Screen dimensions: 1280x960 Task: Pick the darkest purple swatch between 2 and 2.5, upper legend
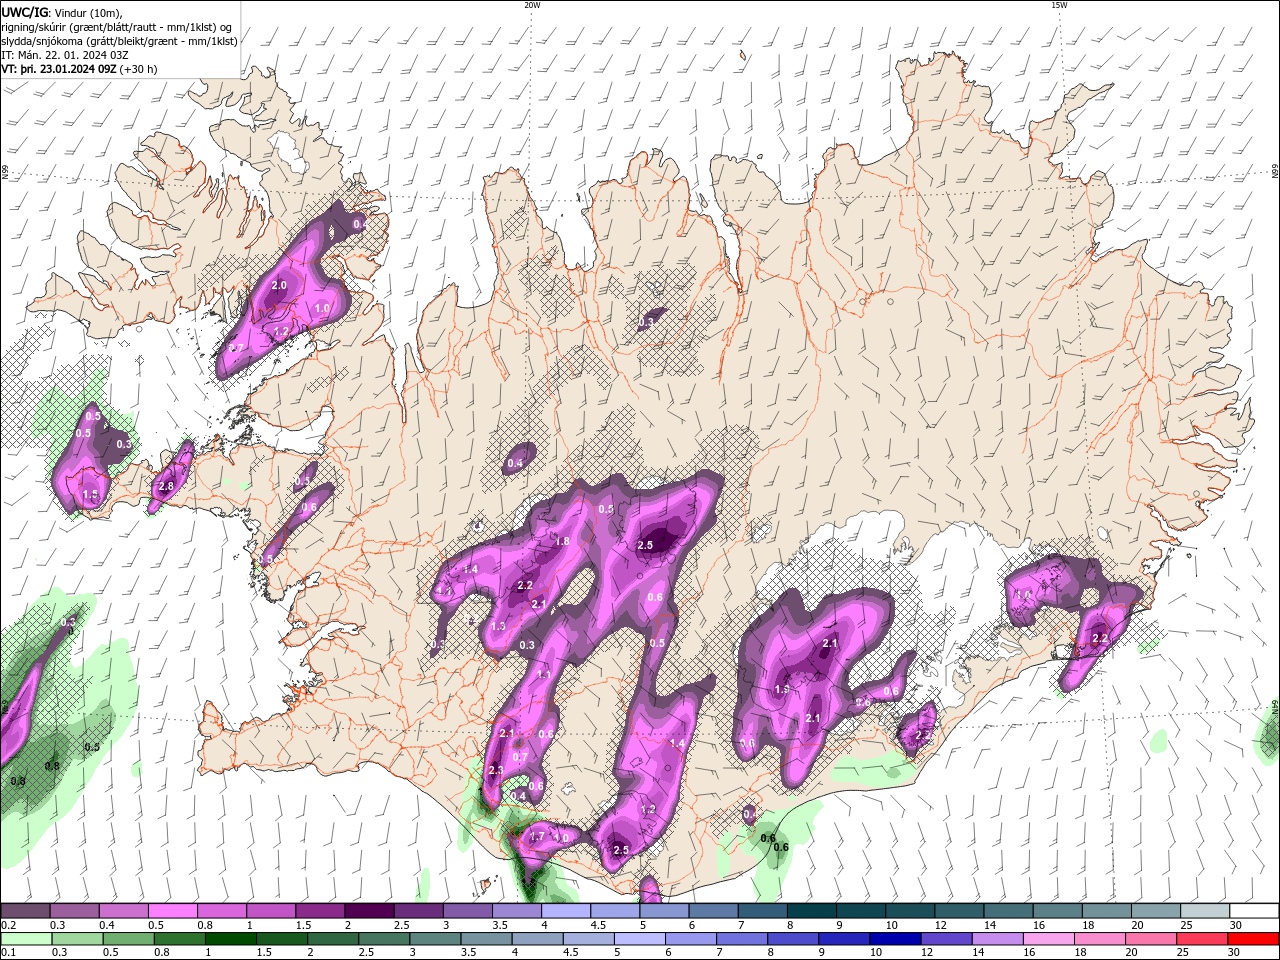(x=369, y=911)
